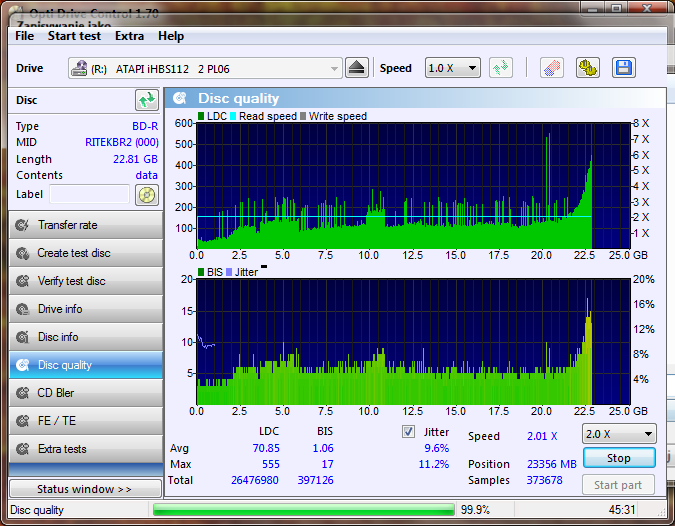Open the Drive selection dropdown

(205, 68)
